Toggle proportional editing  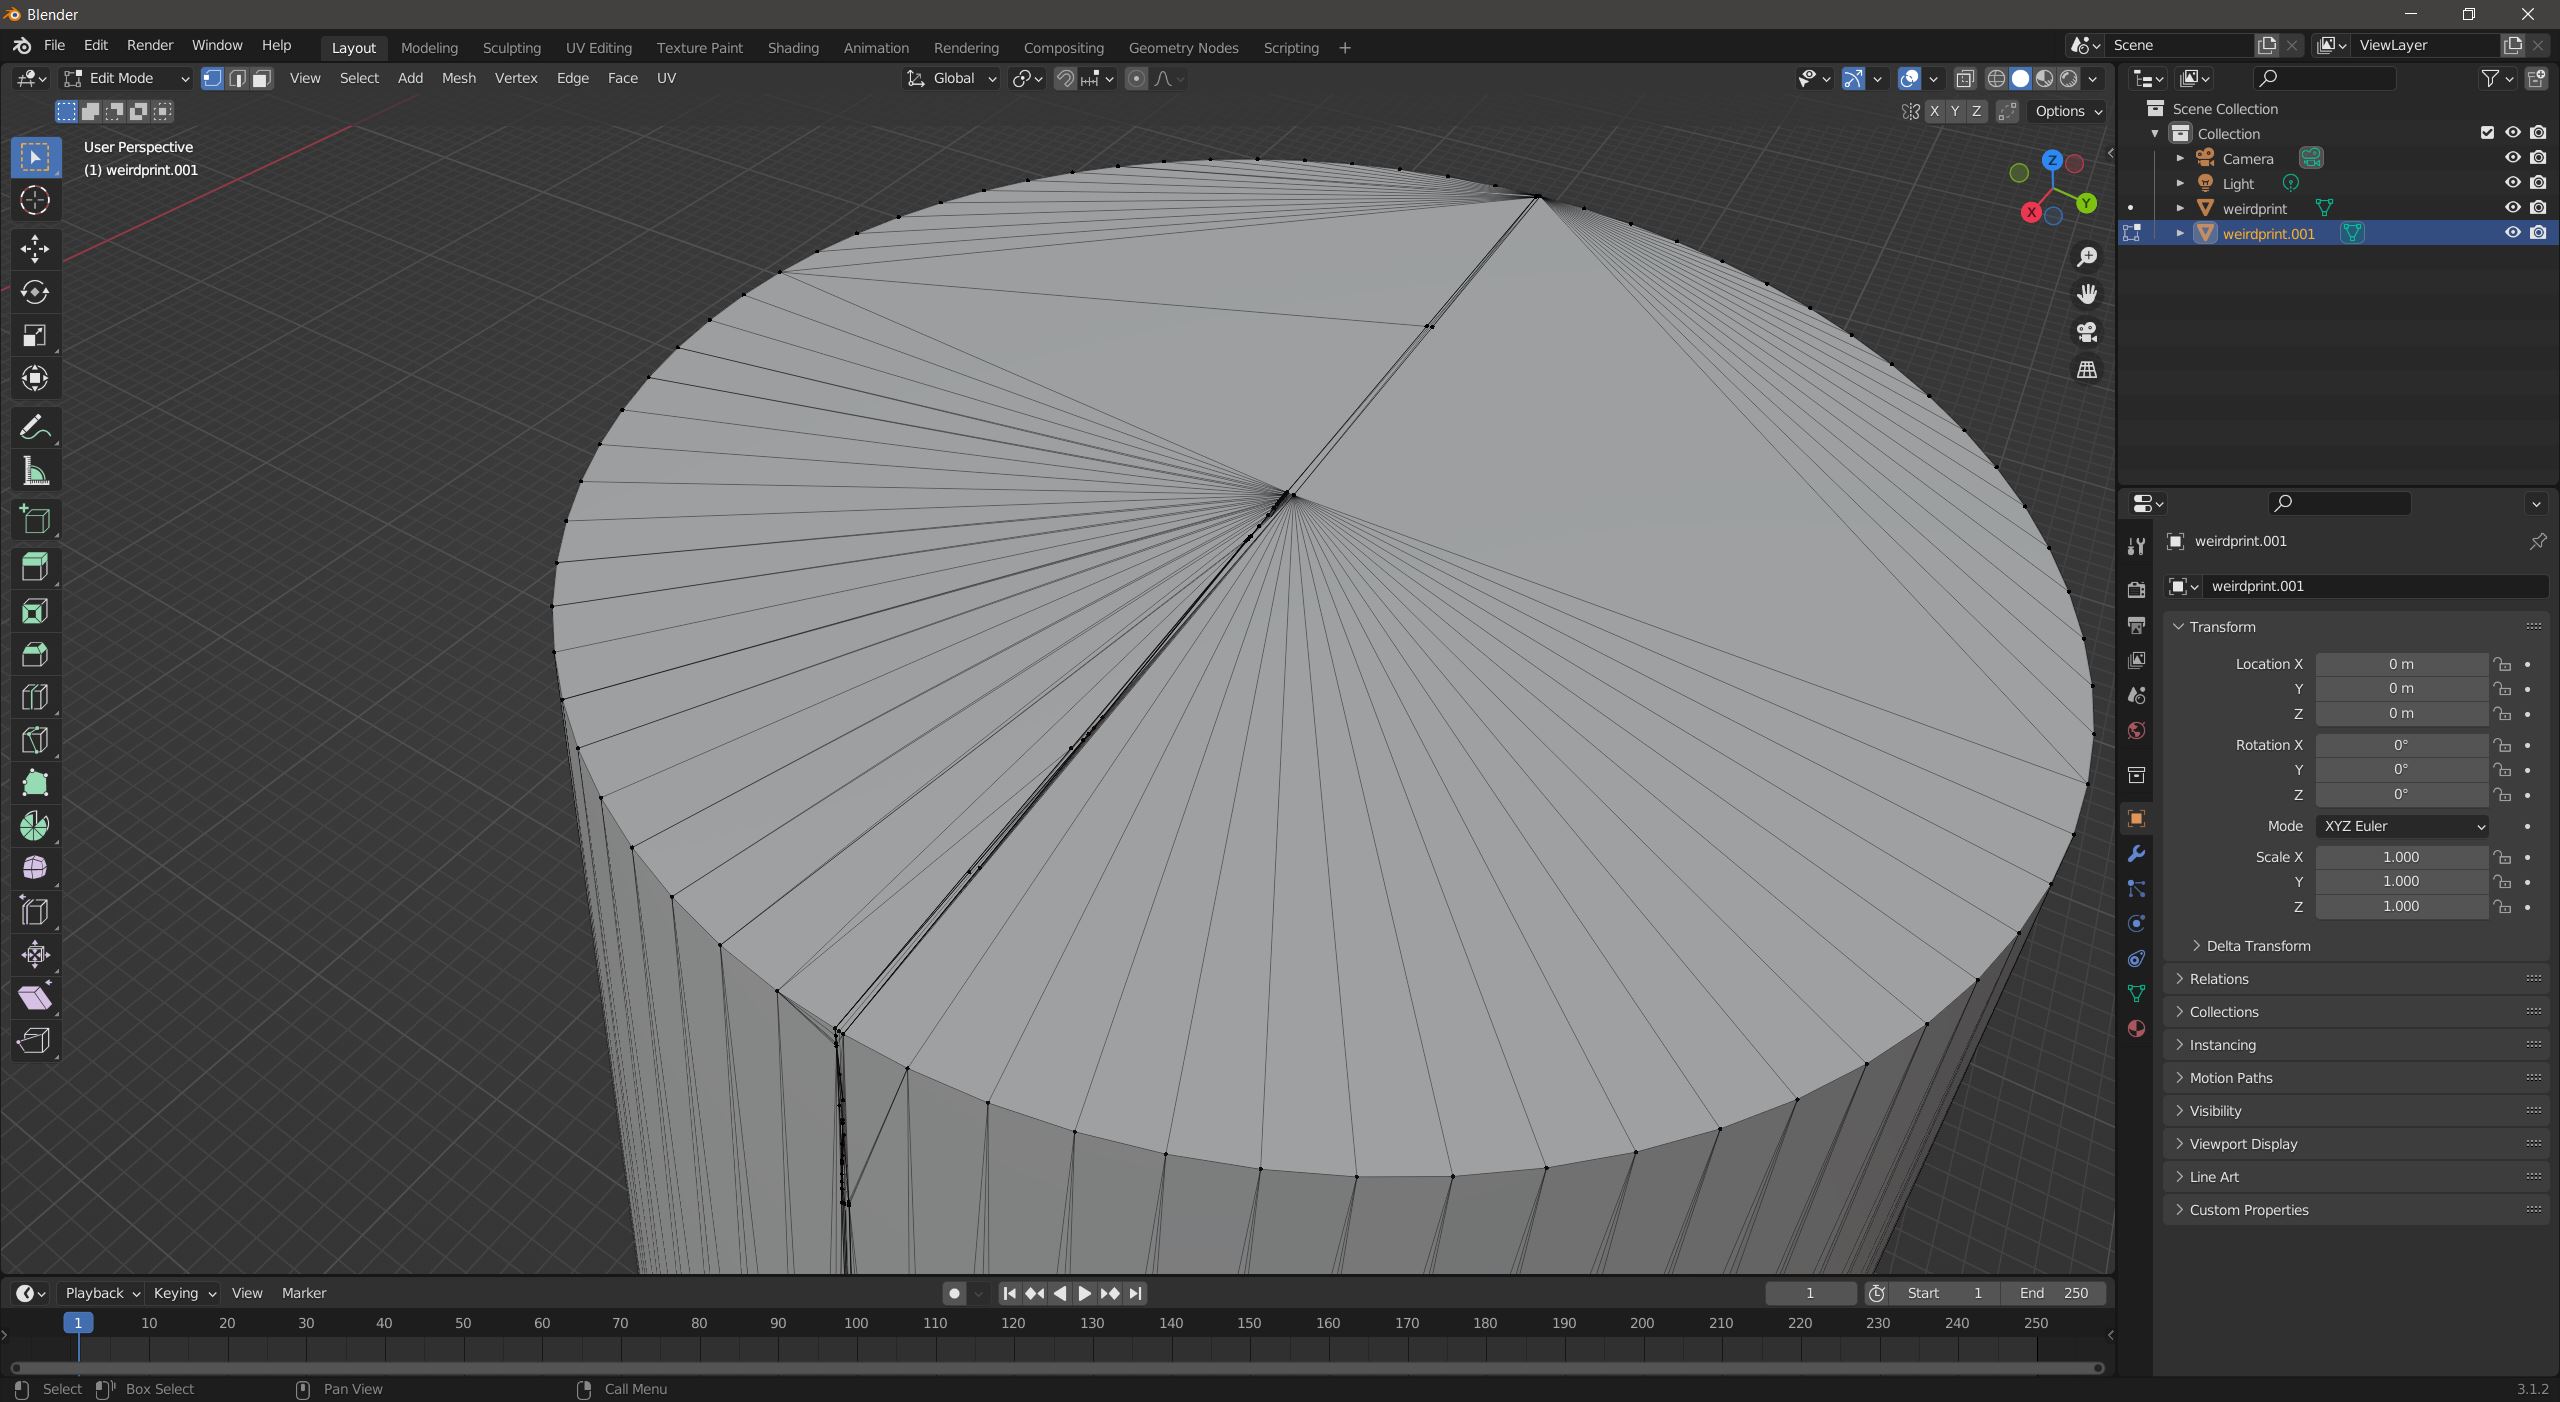pos(1136,78)
